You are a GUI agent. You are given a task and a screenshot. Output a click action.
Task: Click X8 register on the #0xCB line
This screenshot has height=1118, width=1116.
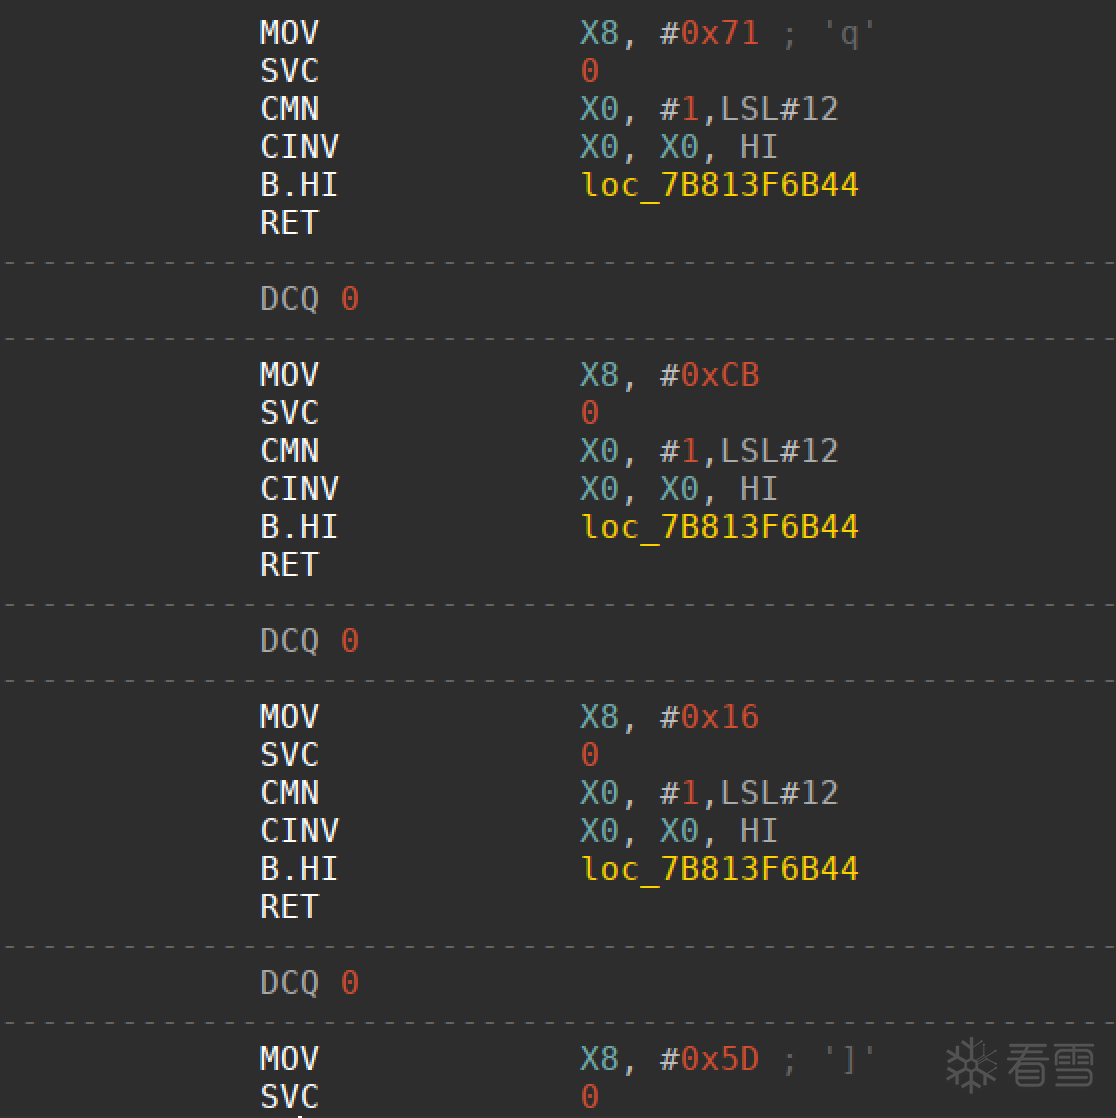[x=600, y=375]
